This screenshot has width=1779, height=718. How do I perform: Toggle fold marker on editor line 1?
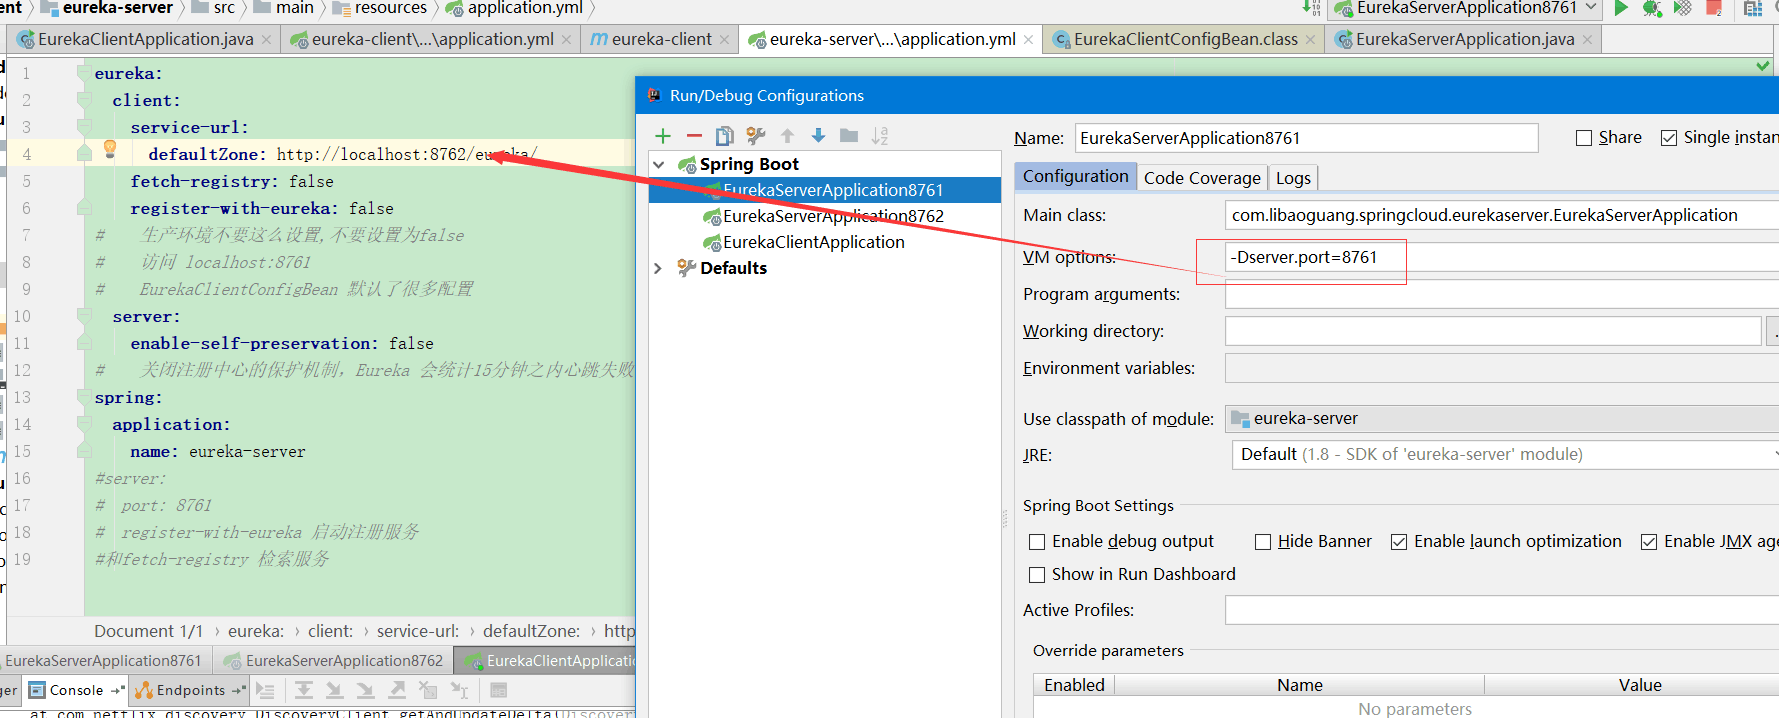click(x=85, y=73)
